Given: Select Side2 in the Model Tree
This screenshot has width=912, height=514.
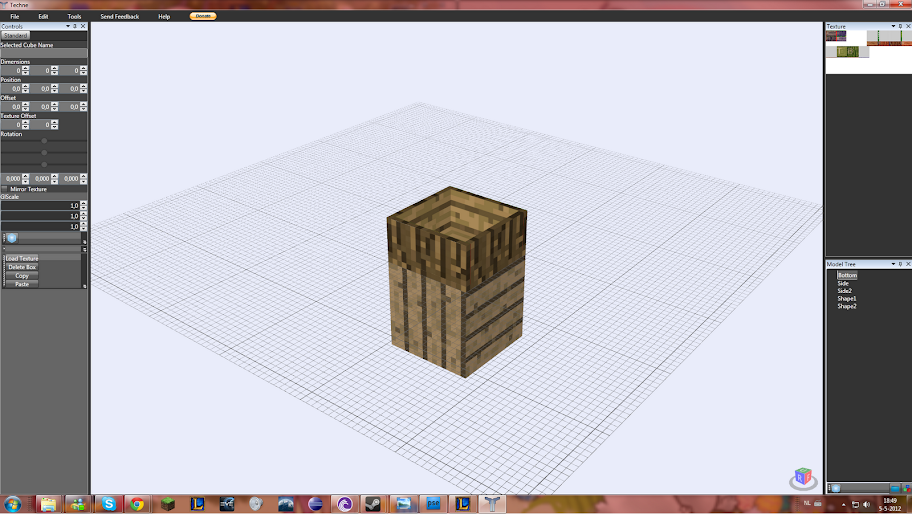Looking at the screenshot, I should (844, 291).
